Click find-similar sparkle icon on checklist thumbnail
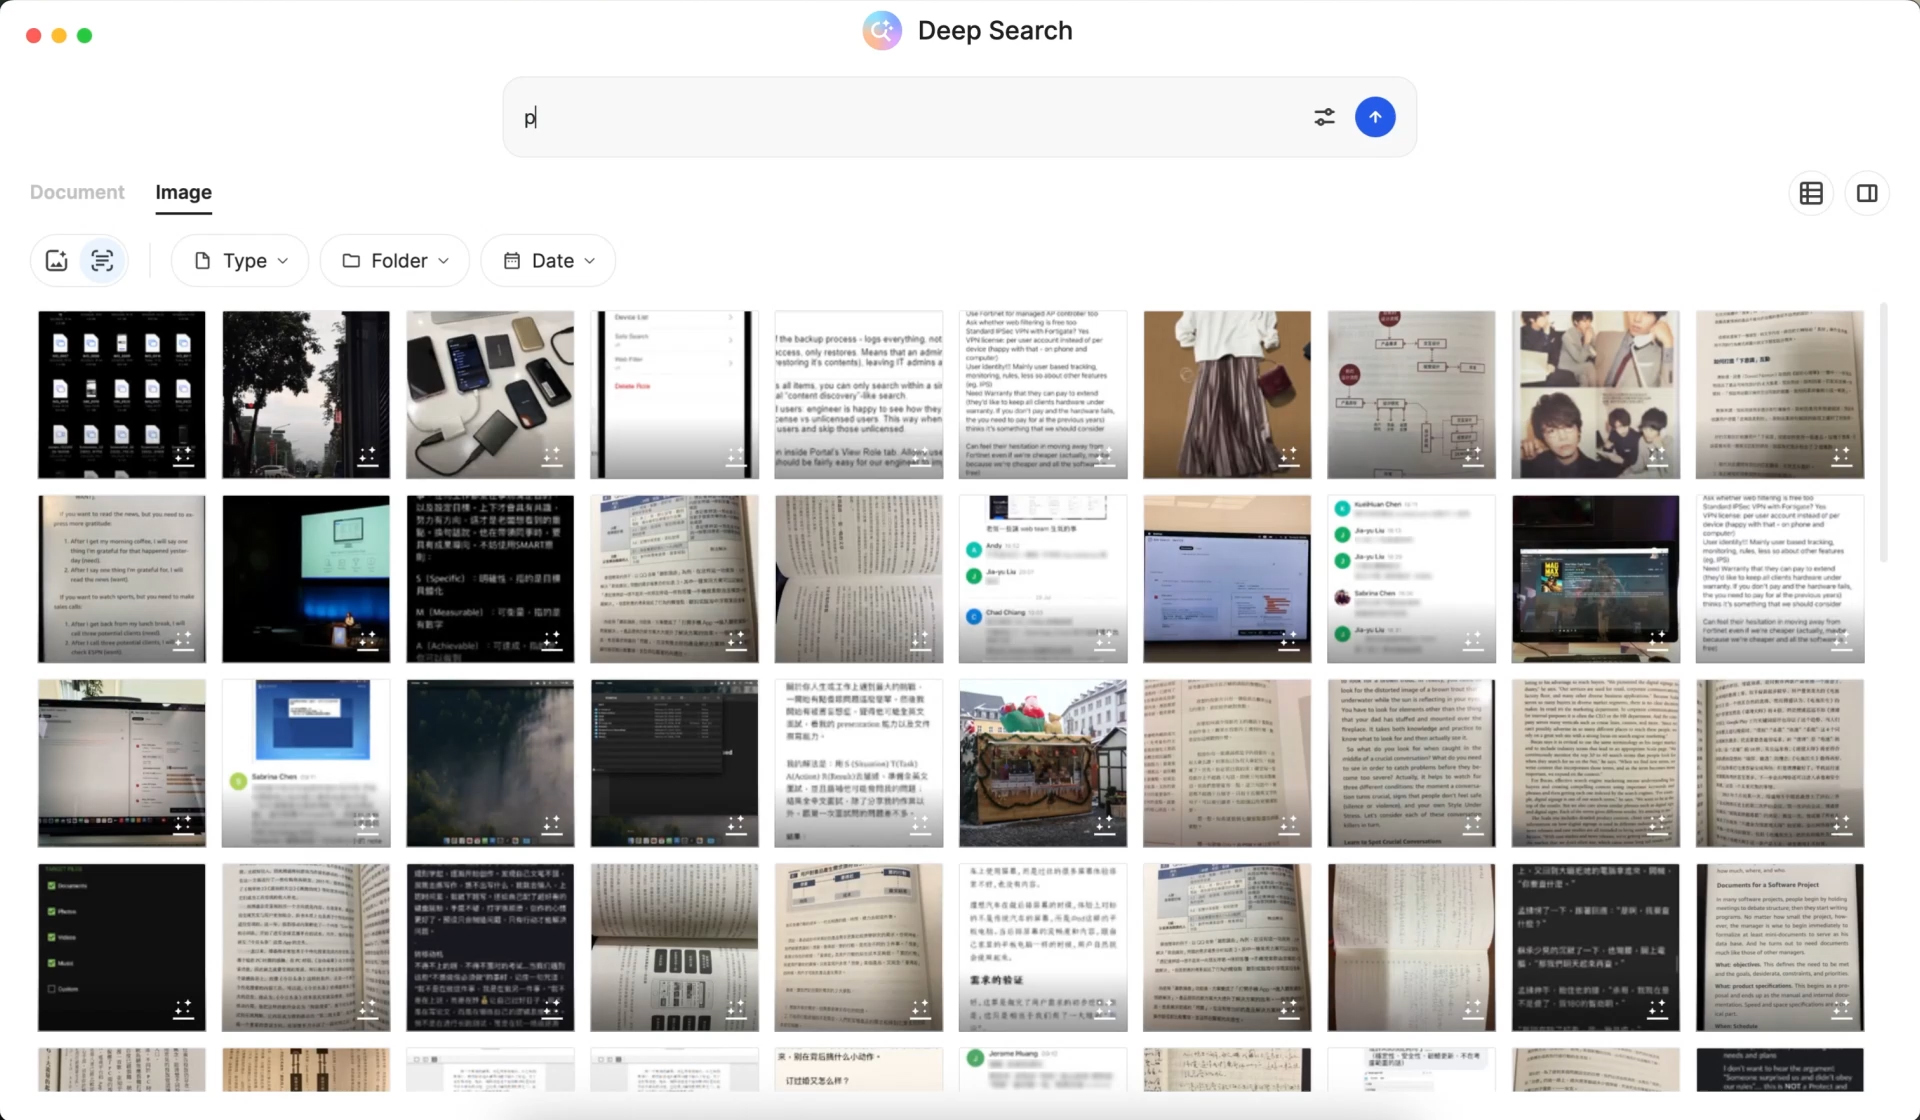 pos(184,1009)
